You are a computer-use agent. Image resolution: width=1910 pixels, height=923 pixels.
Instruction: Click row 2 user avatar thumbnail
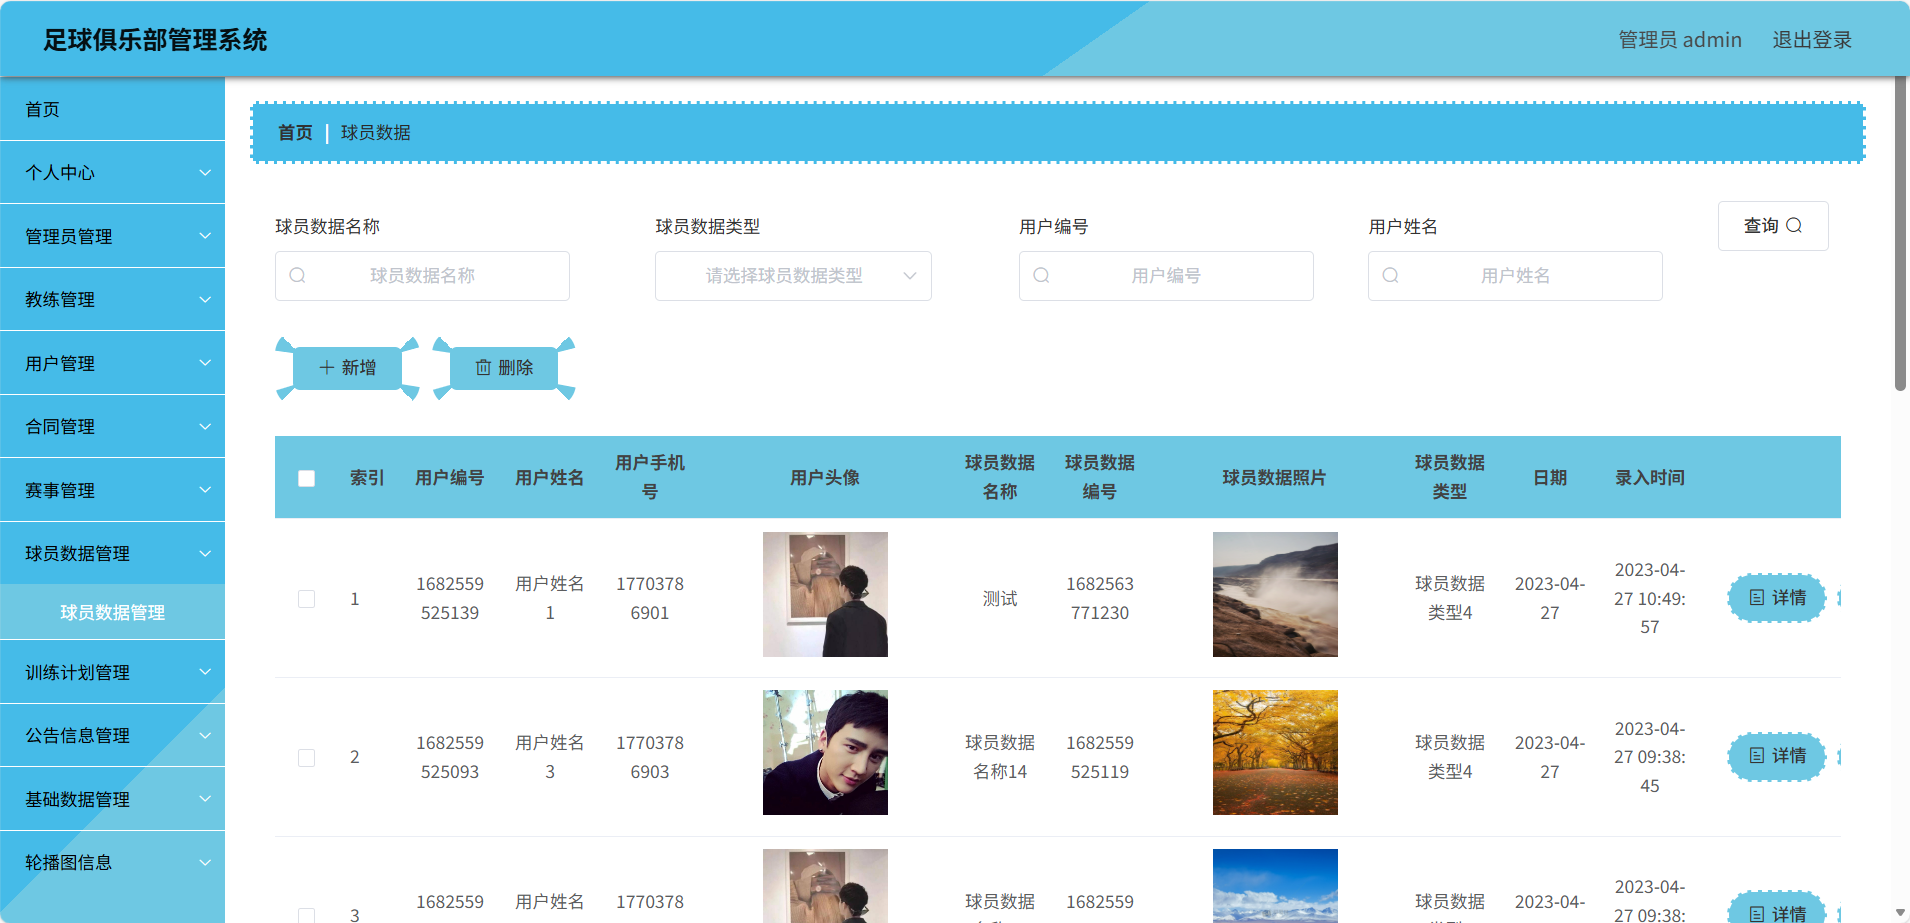click(x=825, y=752)
